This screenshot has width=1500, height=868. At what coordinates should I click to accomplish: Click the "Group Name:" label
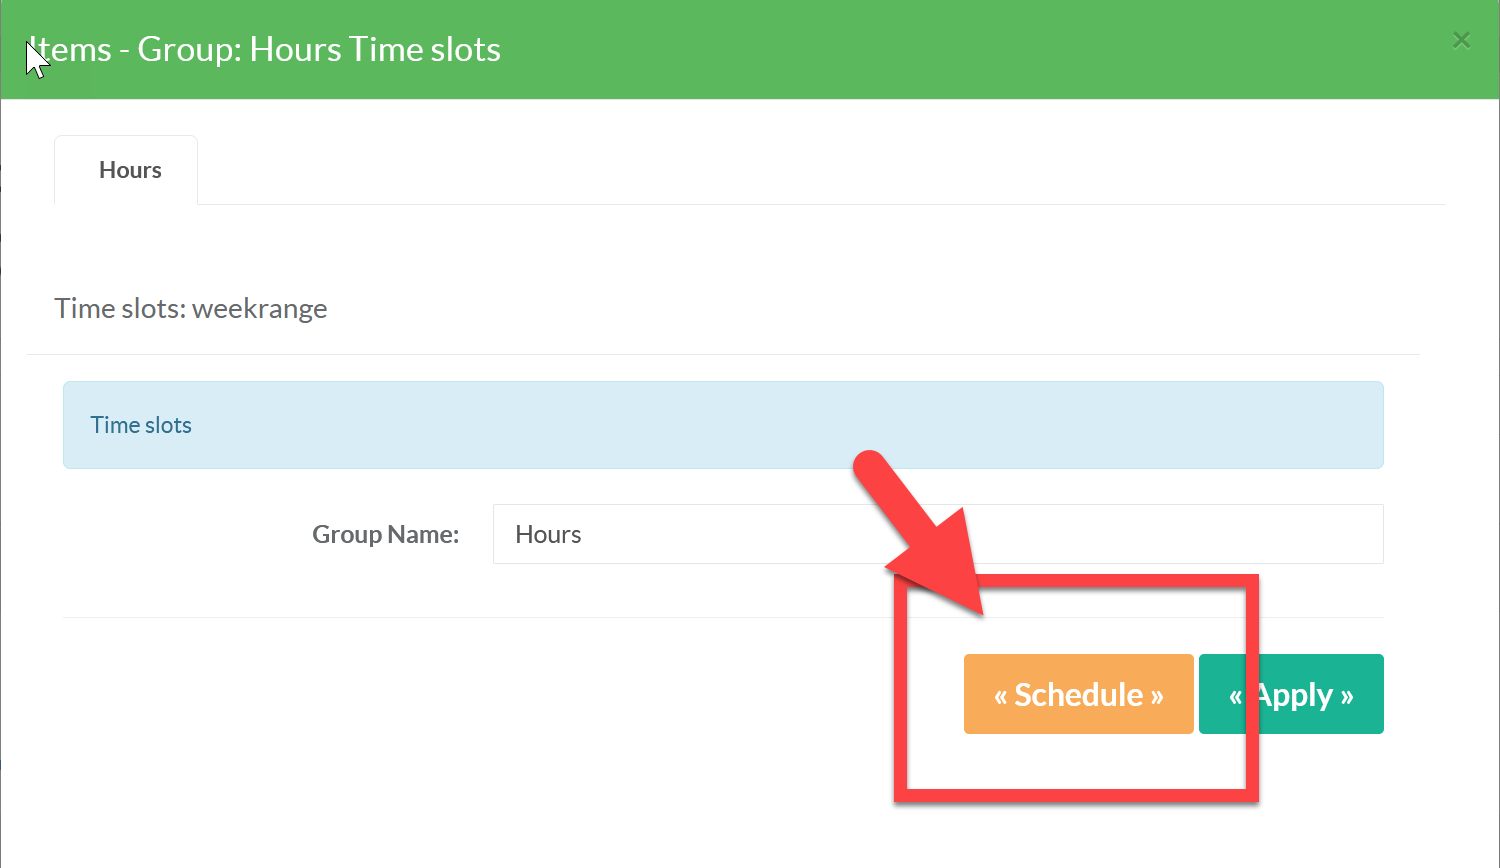click(x=385, y=534)
